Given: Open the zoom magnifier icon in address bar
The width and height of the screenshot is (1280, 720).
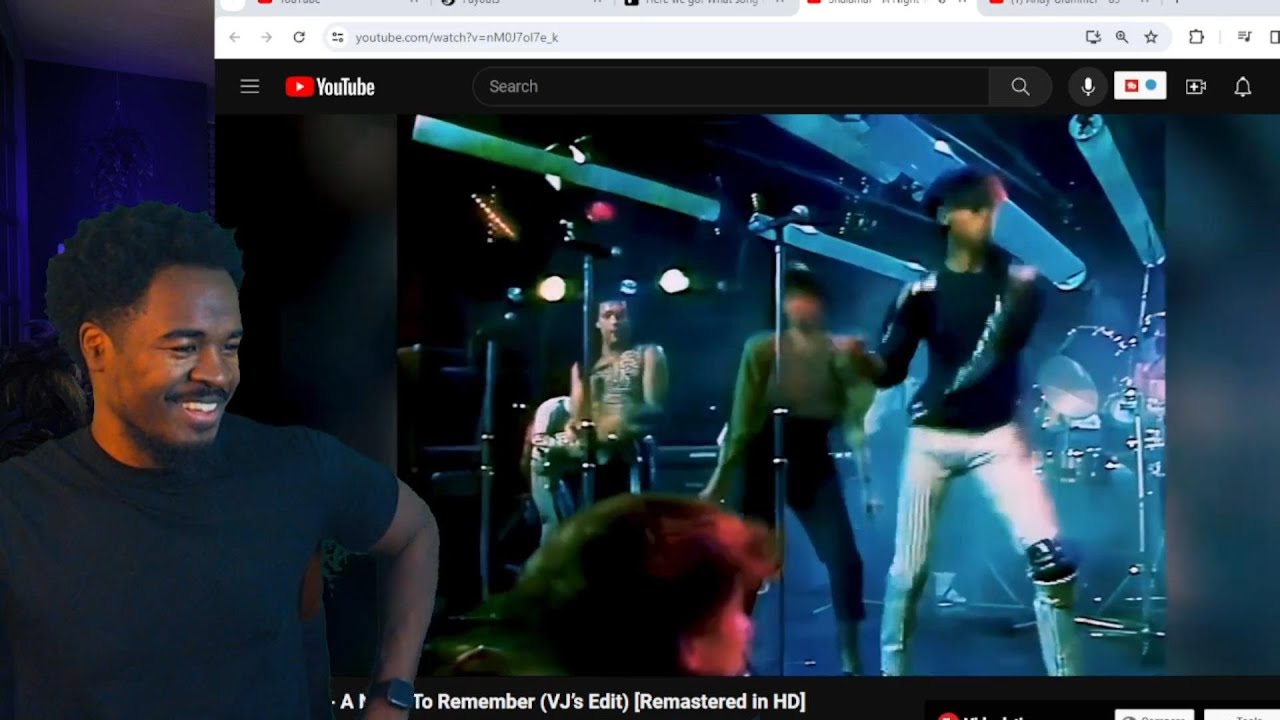Looking at the screenshot, I should click(x=1122, y=37).
